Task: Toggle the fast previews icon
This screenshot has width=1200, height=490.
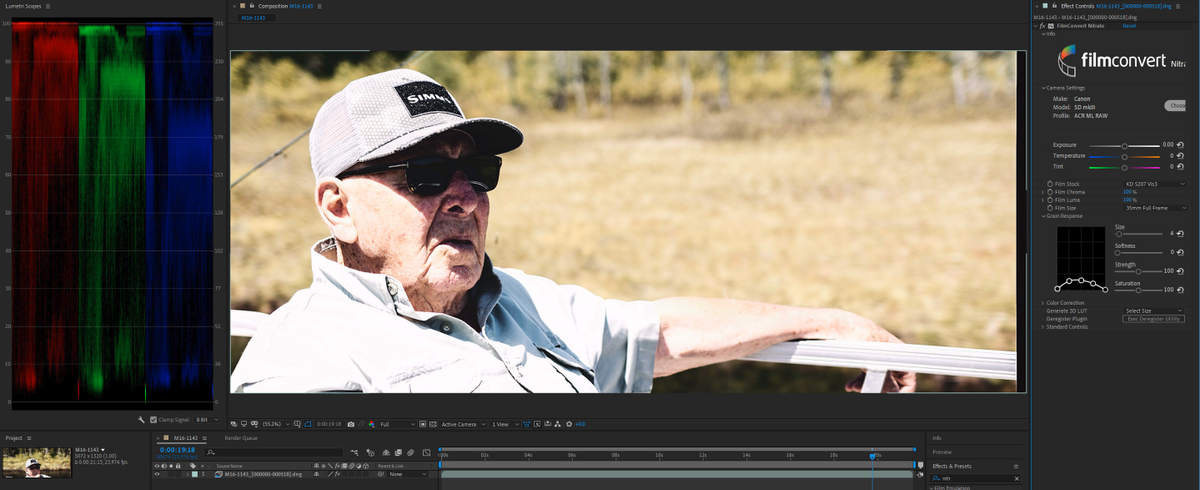Action: coord(537,424)
